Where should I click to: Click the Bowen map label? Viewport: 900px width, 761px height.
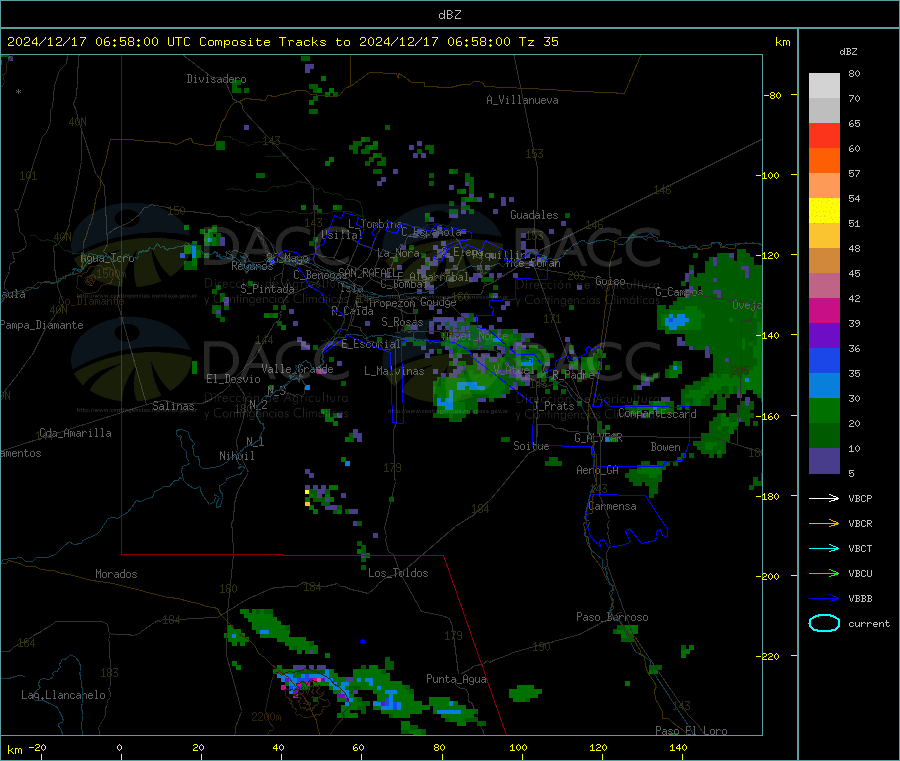(x=665, y=446)
